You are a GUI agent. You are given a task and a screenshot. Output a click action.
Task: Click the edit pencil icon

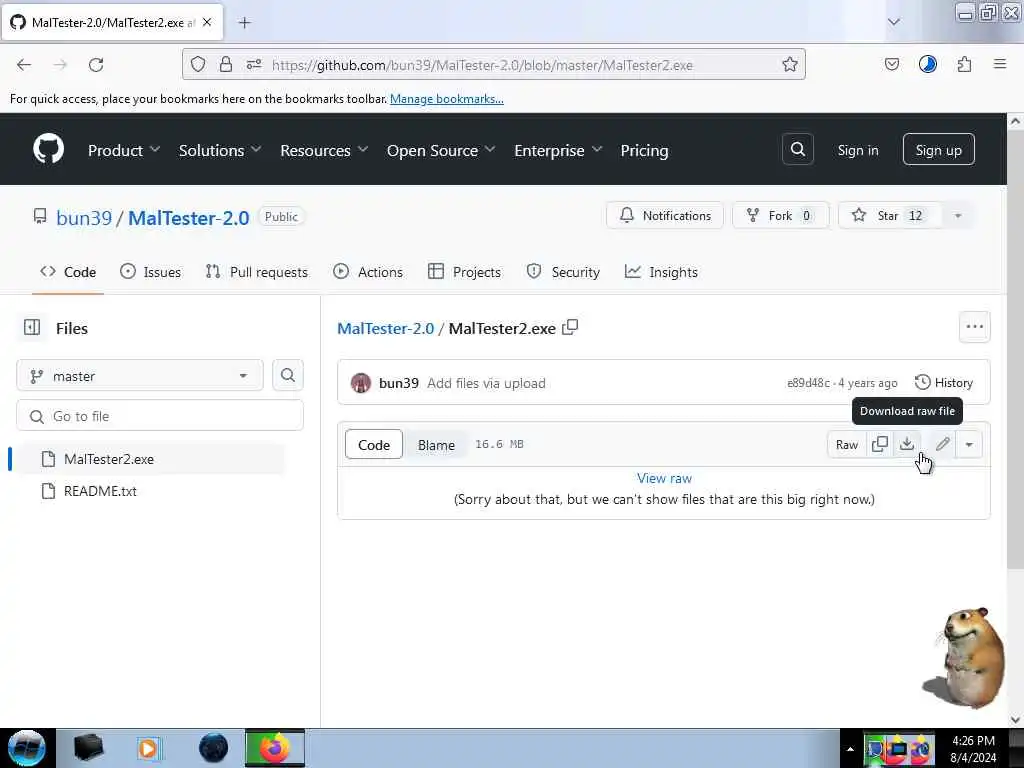(942, 444)
